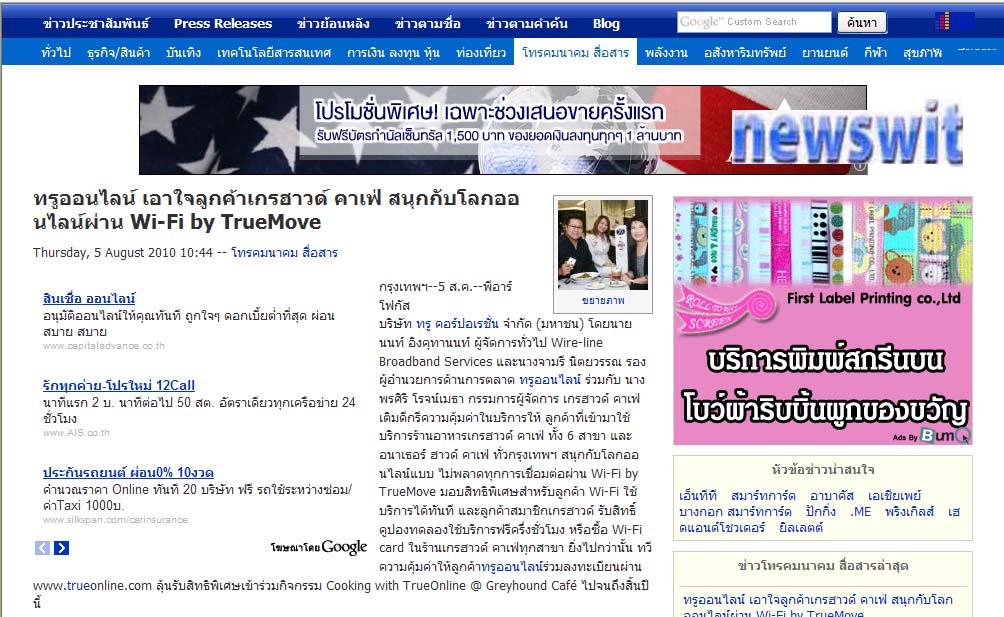This screenshot has height=617, width=1004.
Task: Click the พริงเกิลส์ topic link
Action: click(910, 511)
